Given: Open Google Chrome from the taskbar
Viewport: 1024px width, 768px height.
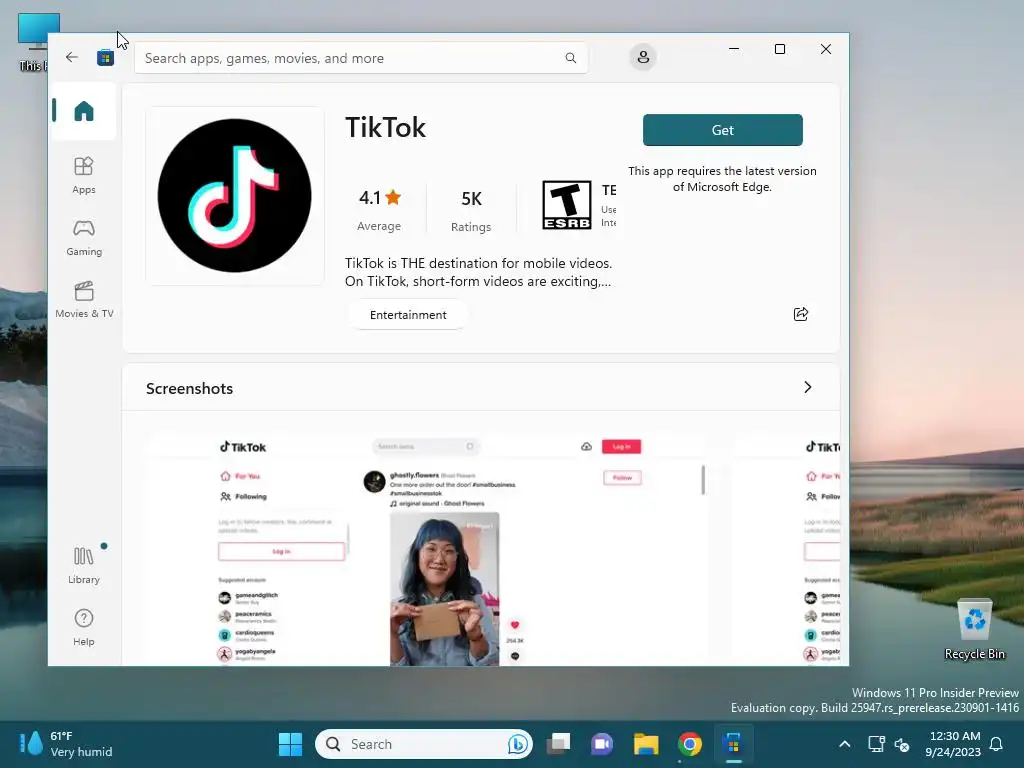Looking at the screenshot, I should (690, 744).
